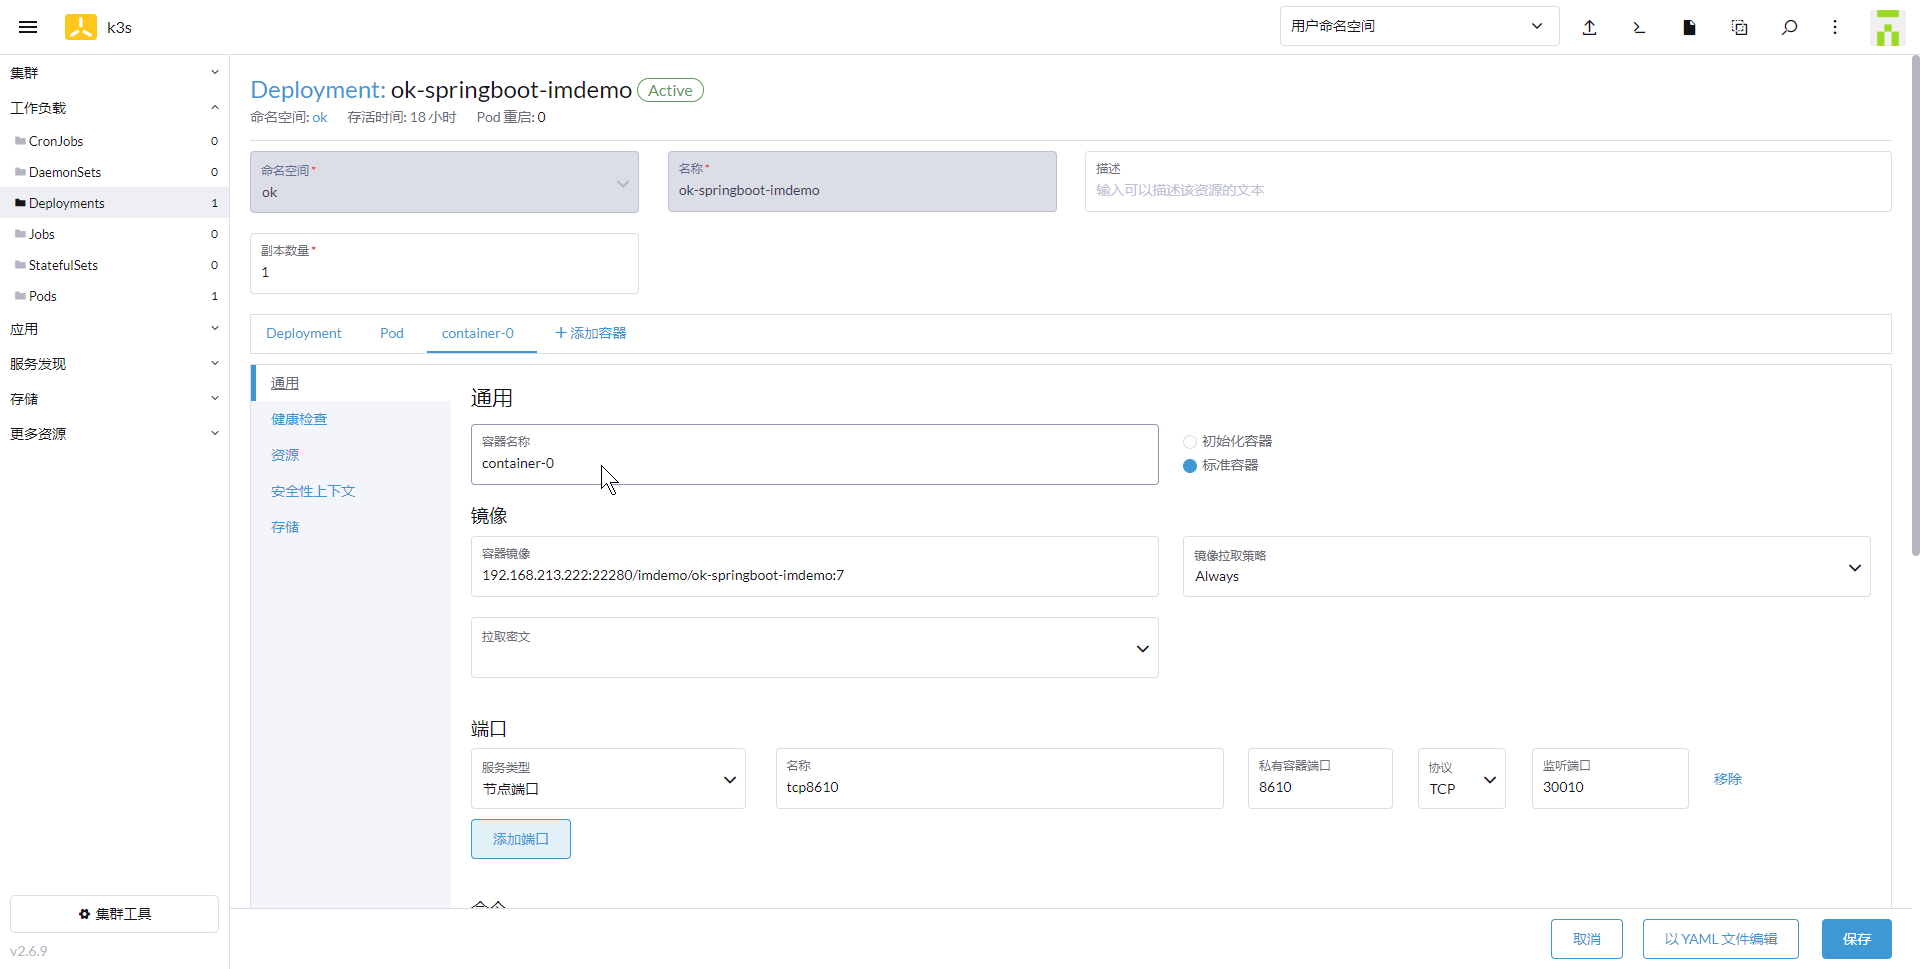
Task: Switch to the Pod tab
Action: click(x=391, y=333)
